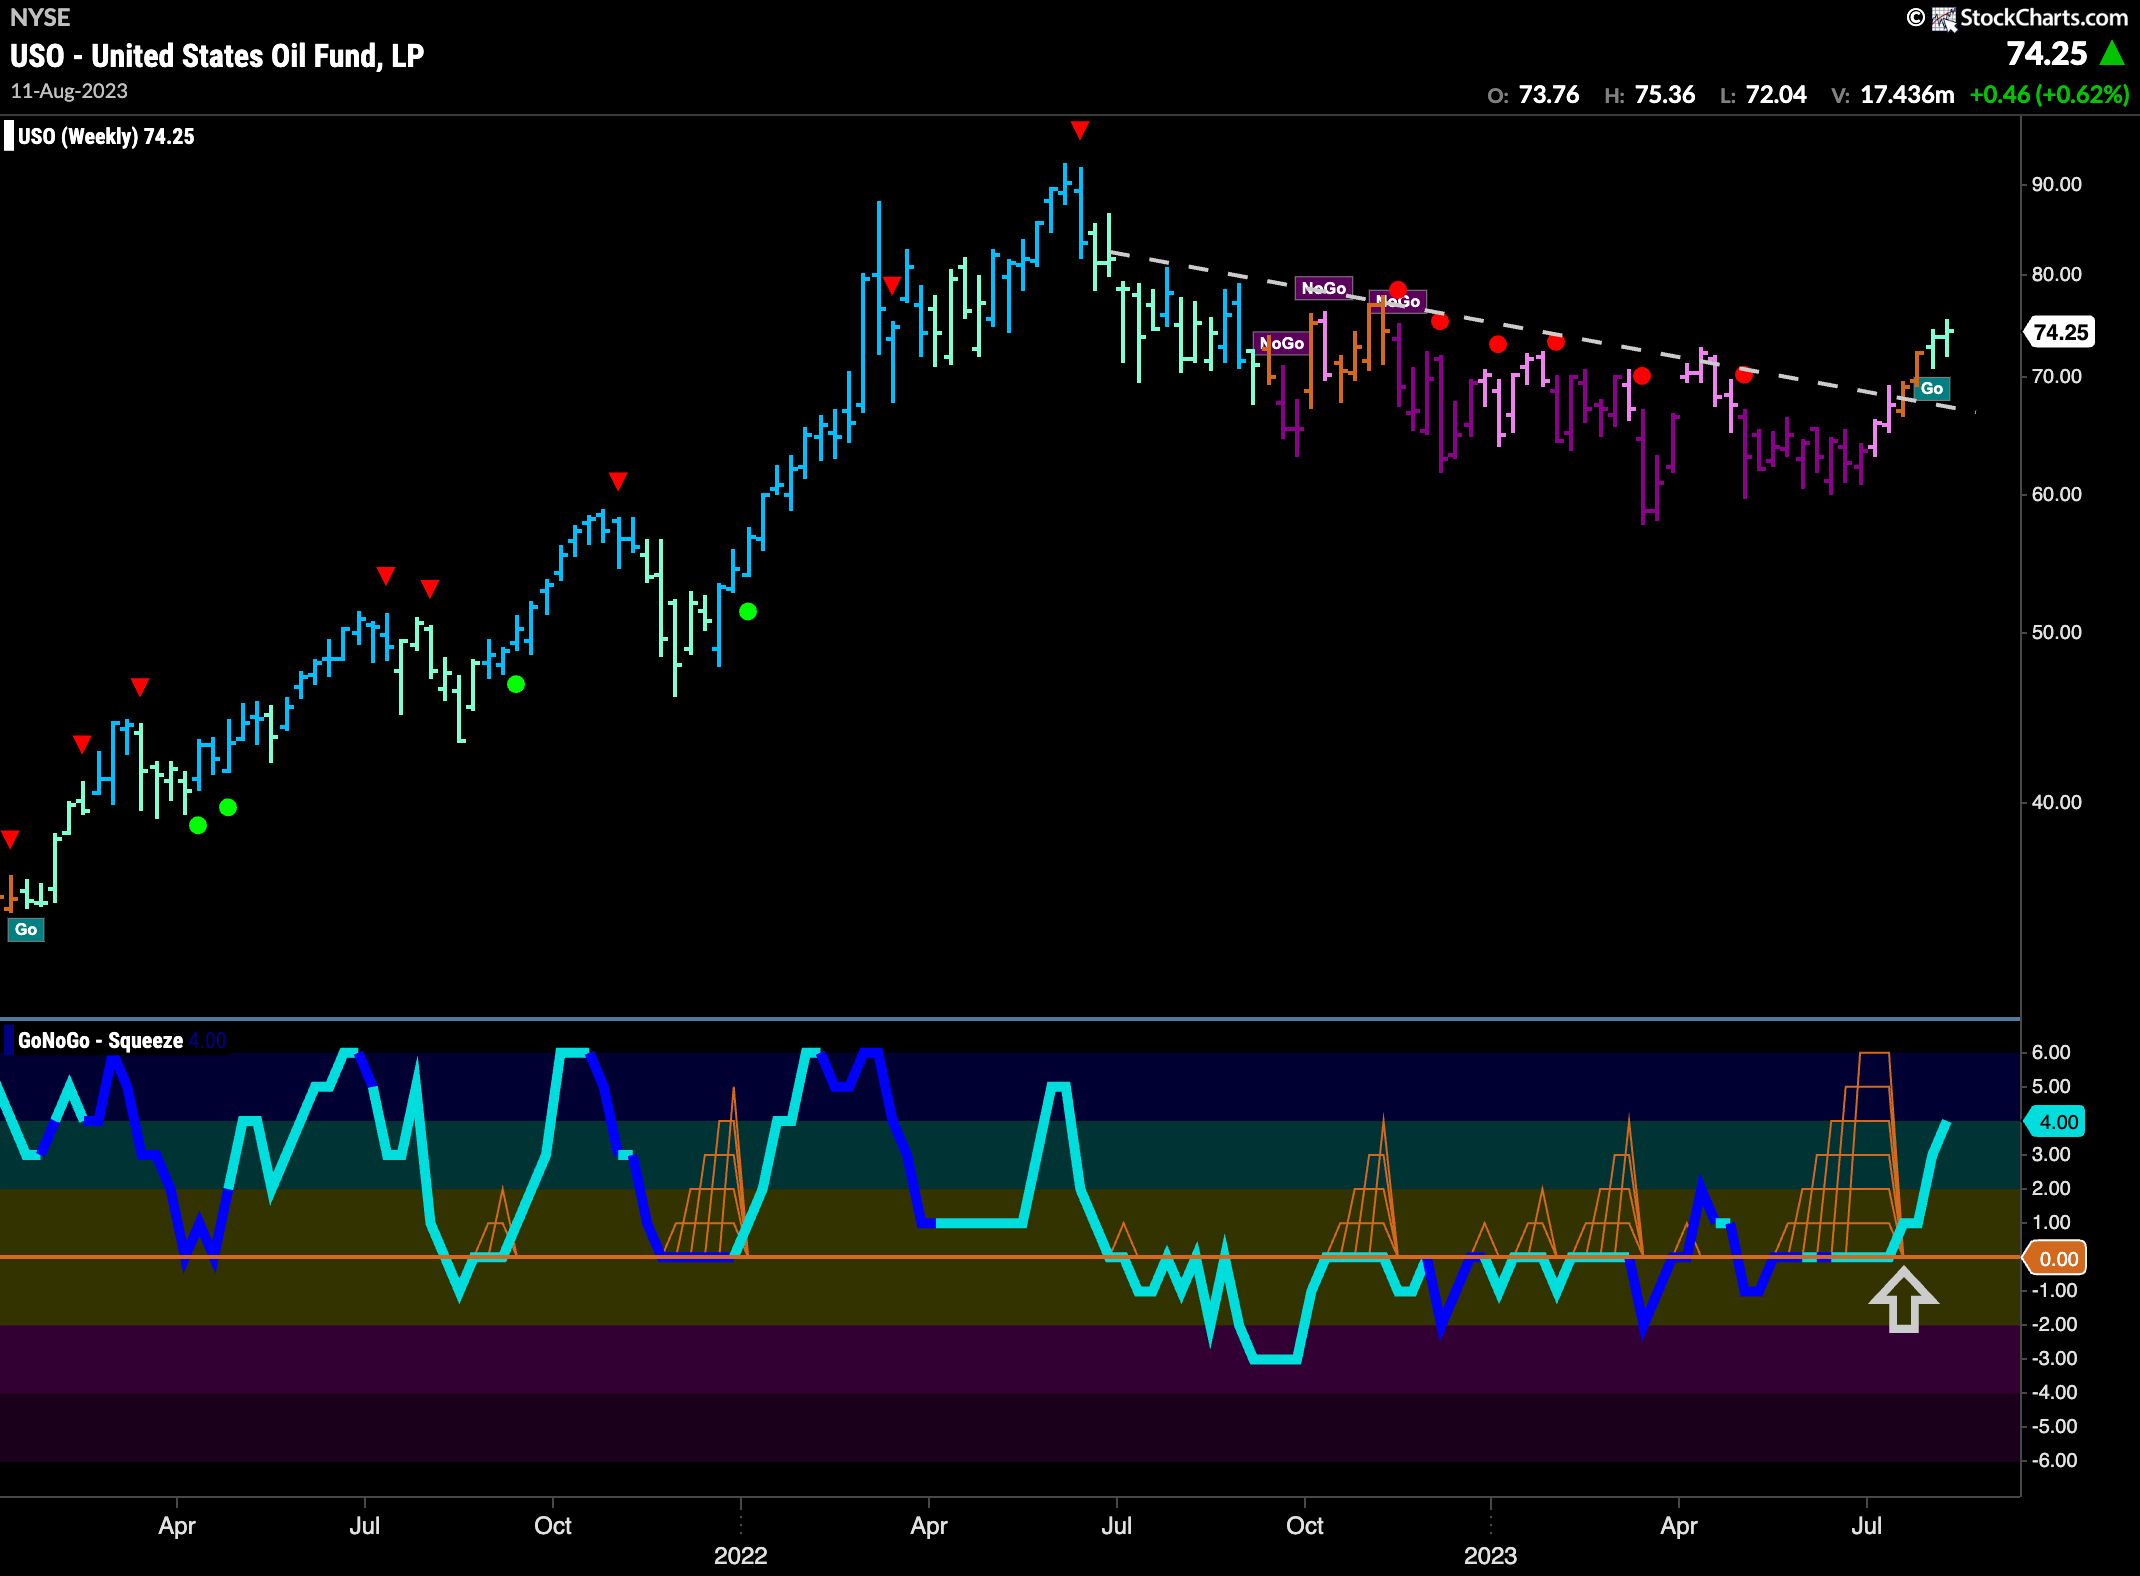The height and width of the screenshot is (1576, 2140).
Task: Click the red triangle above the April 2021 swing high
Action: [140, 687]
